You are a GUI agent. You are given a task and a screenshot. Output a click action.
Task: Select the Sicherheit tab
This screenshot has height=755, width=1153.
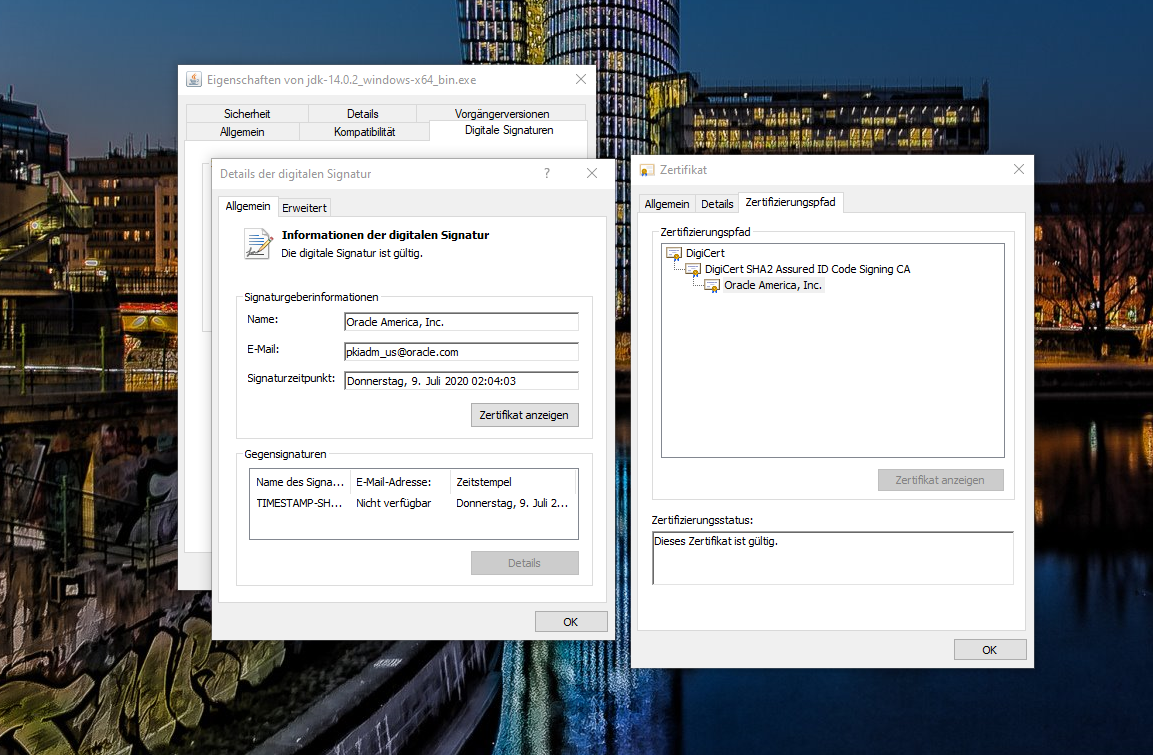(247, 114)
